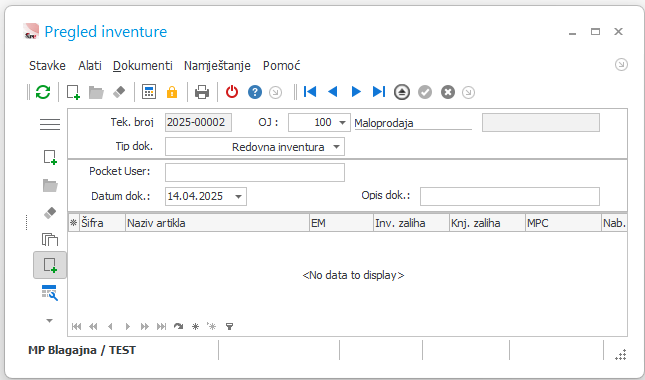
Task: Click the Knj. zaliha column header
Action: coord(487,223)
